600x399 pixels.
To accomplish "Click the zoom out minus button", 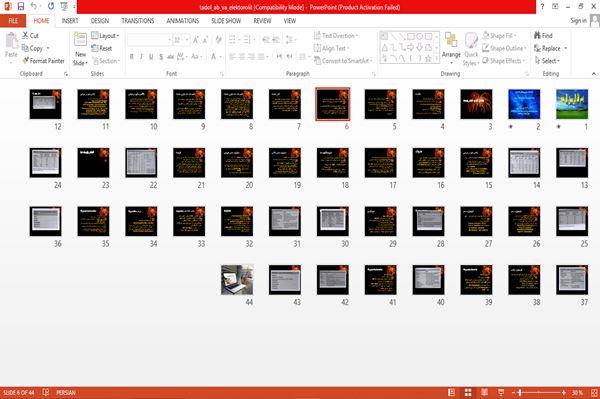I will [x=514, y=392].
